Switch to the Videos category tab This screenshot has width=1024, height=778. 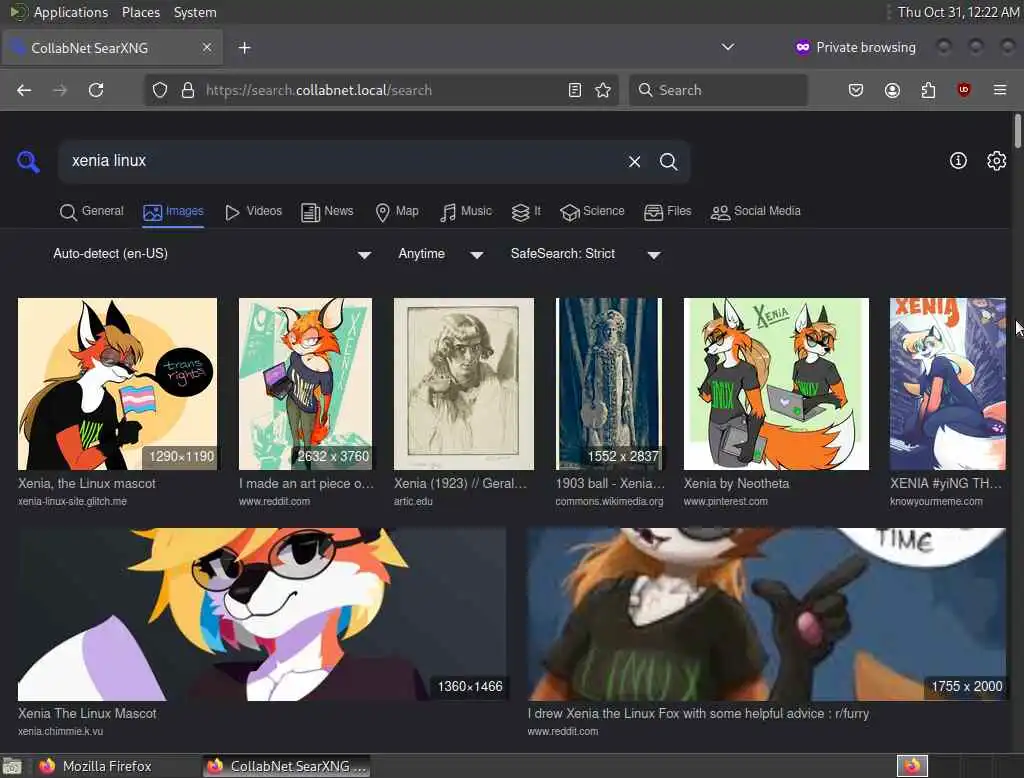pos(253,212)
